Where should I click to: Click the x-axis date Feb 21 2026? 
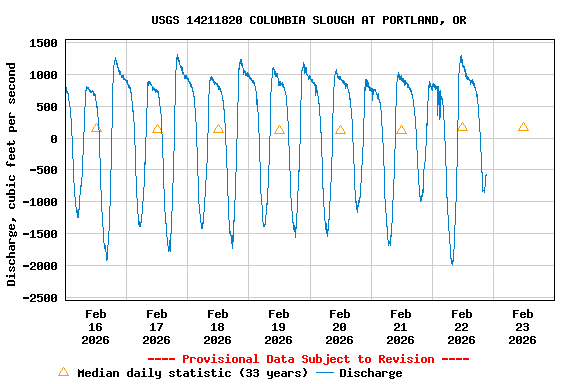click(x=400, y=327)
